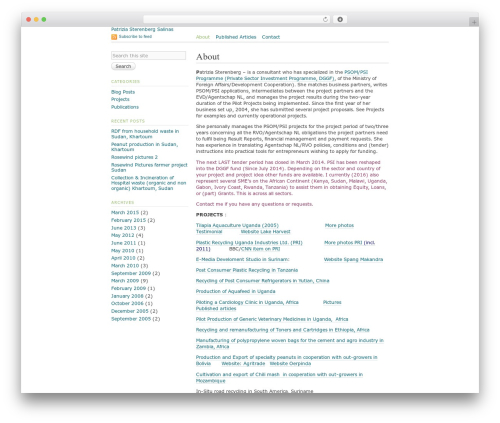Click the Search this site field

[x=148, y=56]
